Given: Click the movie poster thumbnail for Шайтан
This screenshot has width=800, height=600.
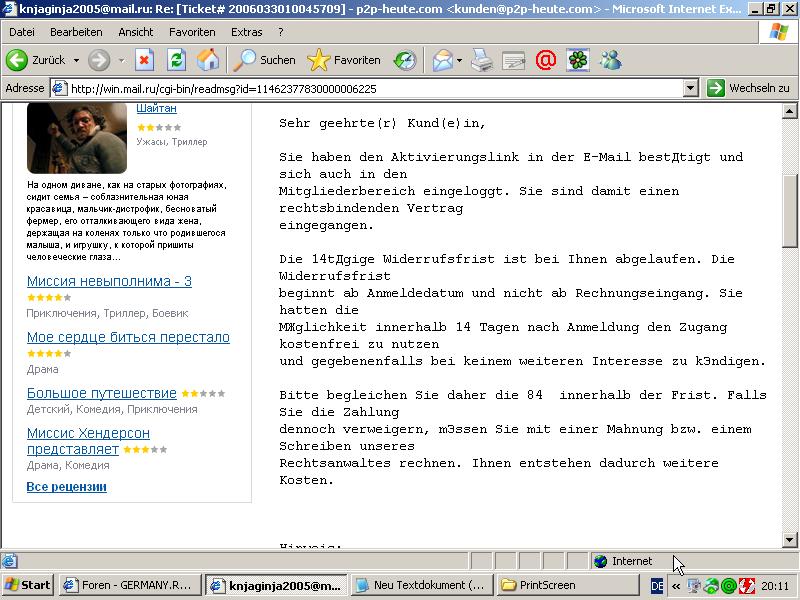Looking at the screenshot, I should pos(62,137).
